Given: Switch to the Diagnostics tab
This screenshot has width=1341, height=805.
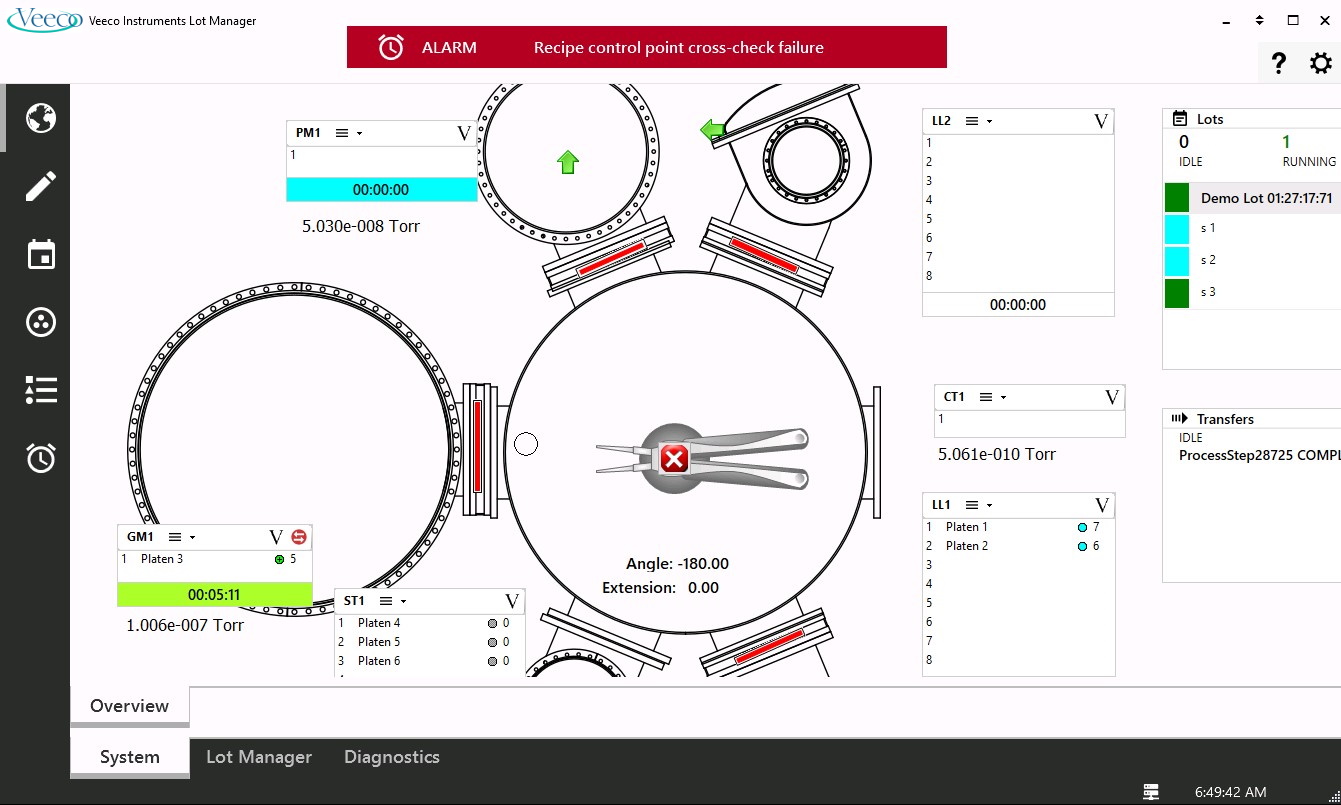Looking at the screenshot, I should click(392, 757).
